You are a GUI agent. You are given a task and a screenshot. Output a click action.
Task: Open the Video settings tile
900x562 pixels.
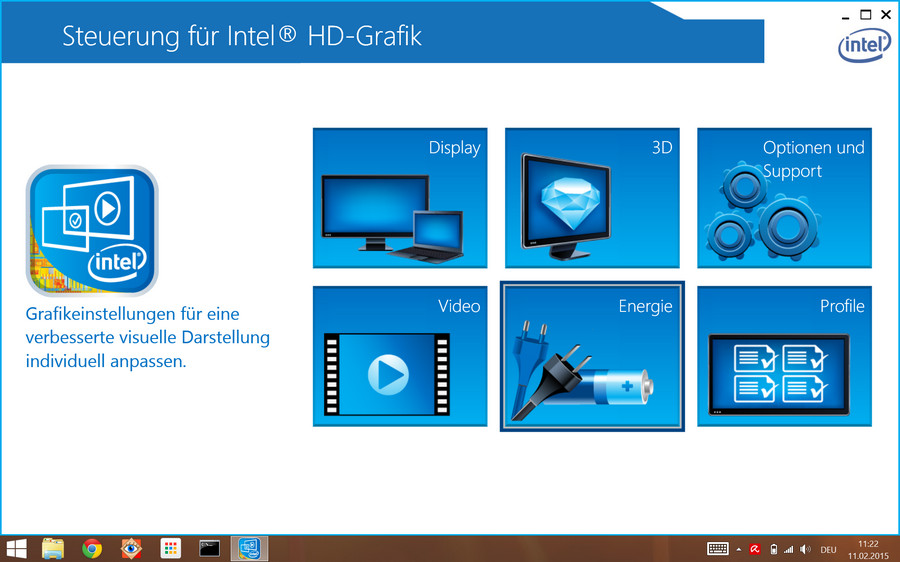pos(400,356)
